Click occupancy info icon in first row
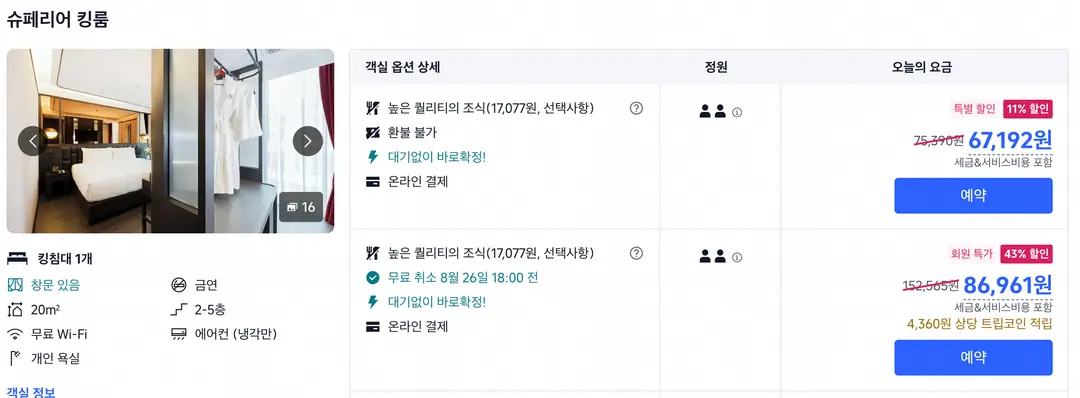Viewport: 1080px width, 398px height. [737, 112]
